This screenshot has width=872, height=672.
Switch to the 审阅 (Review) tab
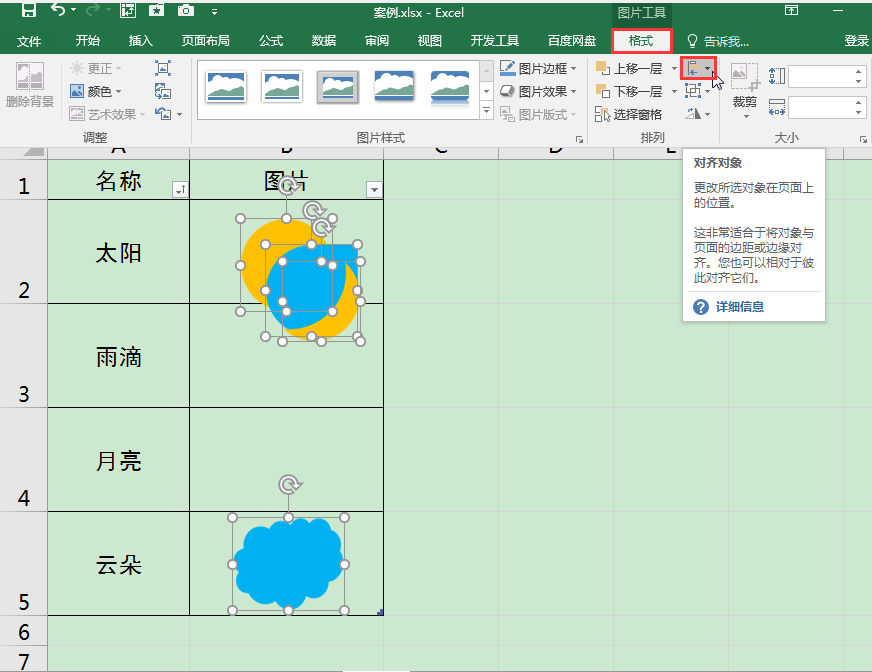376,41
